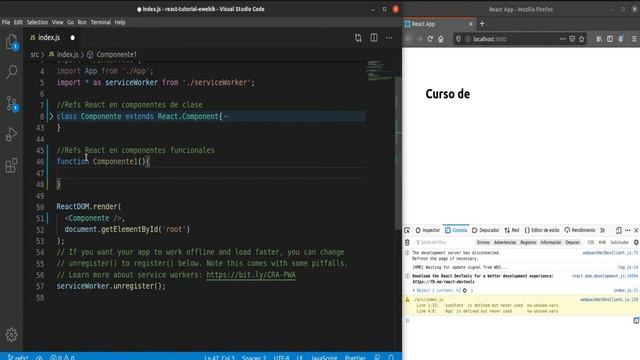Bookmark this page with the star
This screenshot has height=360, width=640.
coord(582,39)
